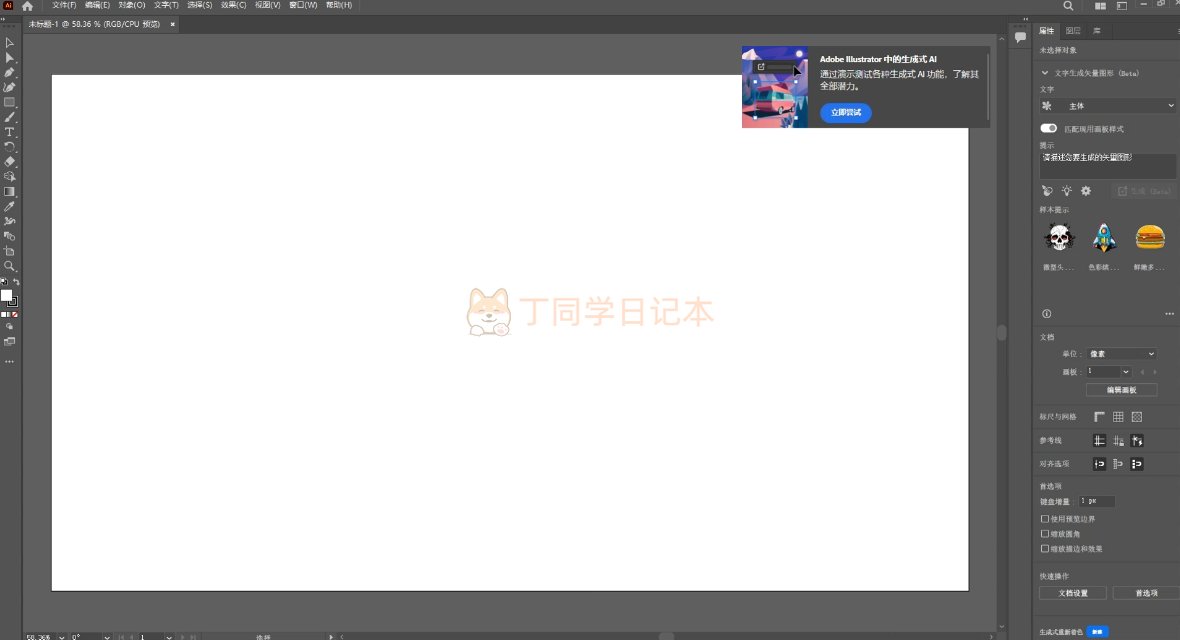
Task: Select the Shape Builder tool
Action: coord(9,177)
